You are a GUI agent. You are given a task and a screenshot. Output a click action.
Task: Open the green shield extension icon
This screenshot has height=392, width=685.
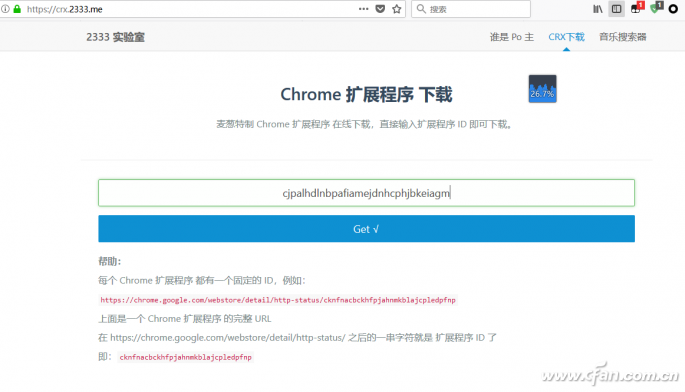click(656, 8)
